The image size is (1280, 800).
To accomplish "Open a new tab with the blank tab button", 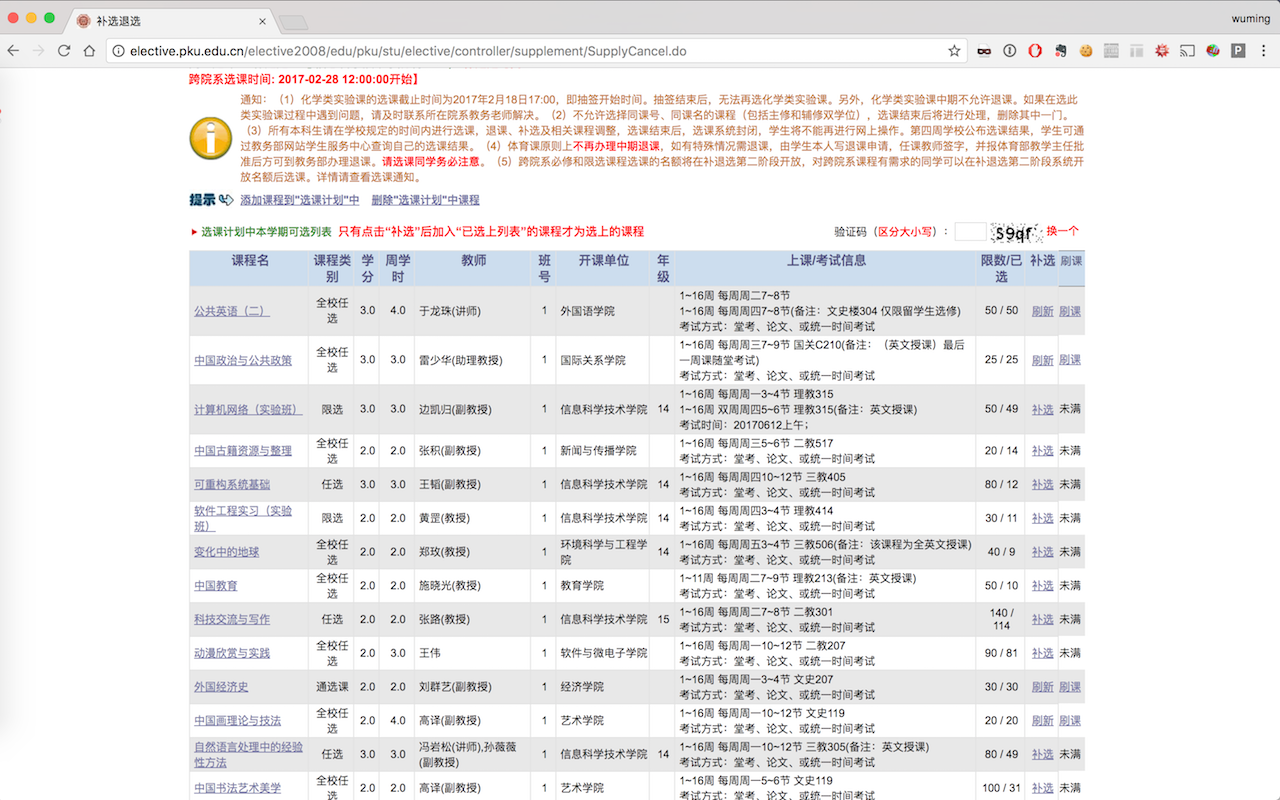I will [293, 22].
